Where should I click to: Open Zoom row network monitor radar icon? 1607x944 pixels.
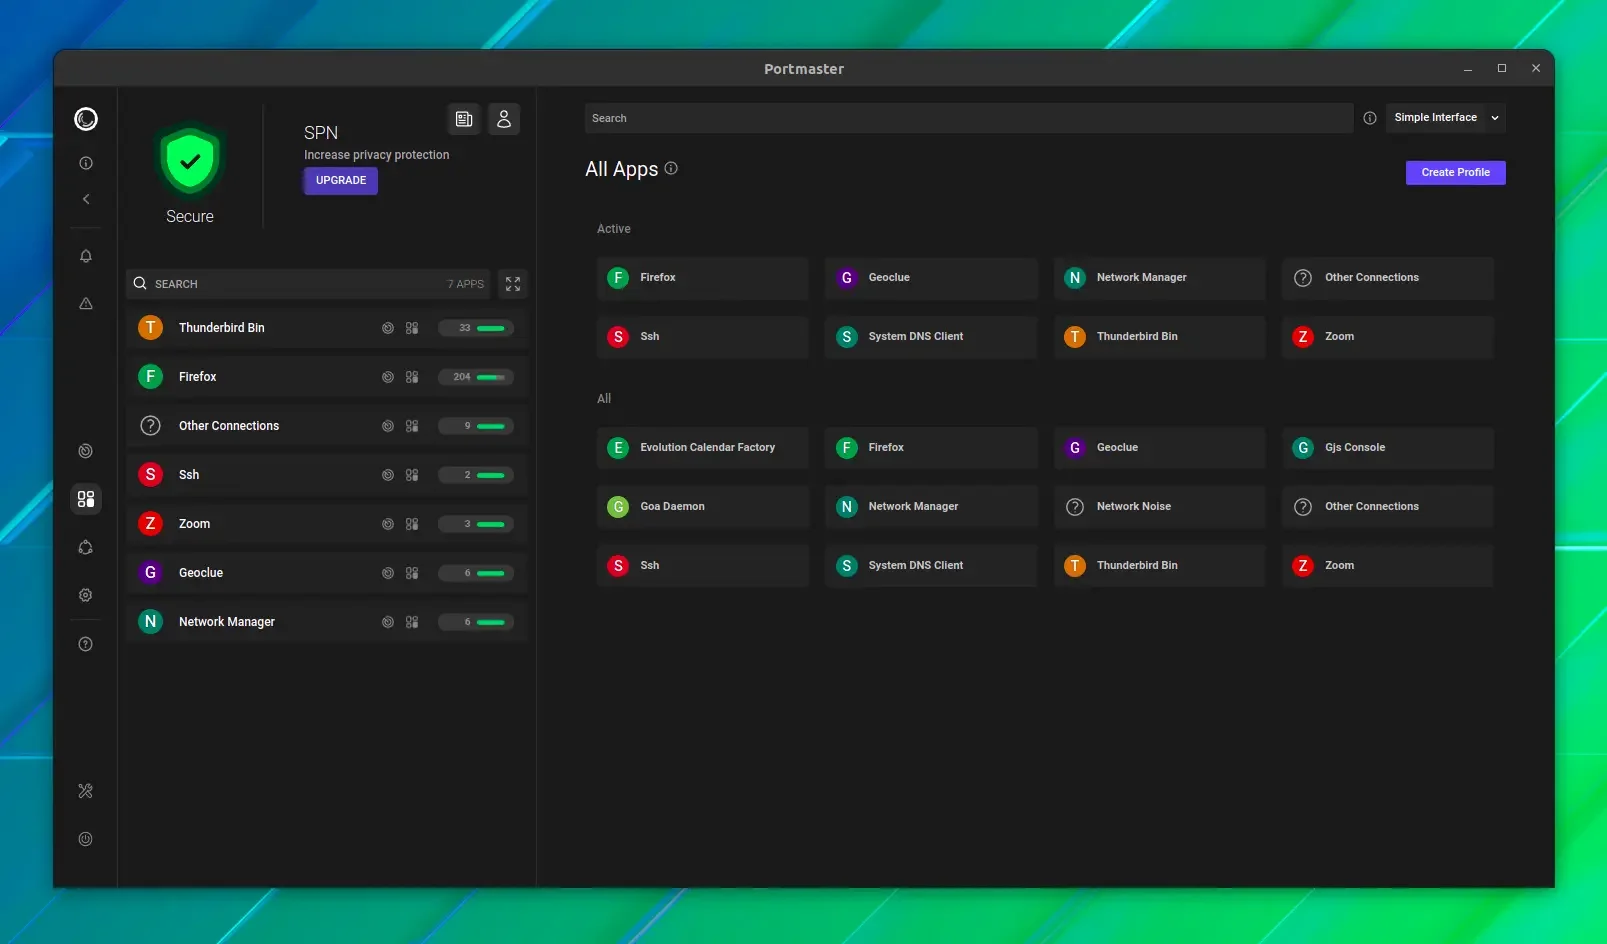pyautogui.click(x=388, y=524)
